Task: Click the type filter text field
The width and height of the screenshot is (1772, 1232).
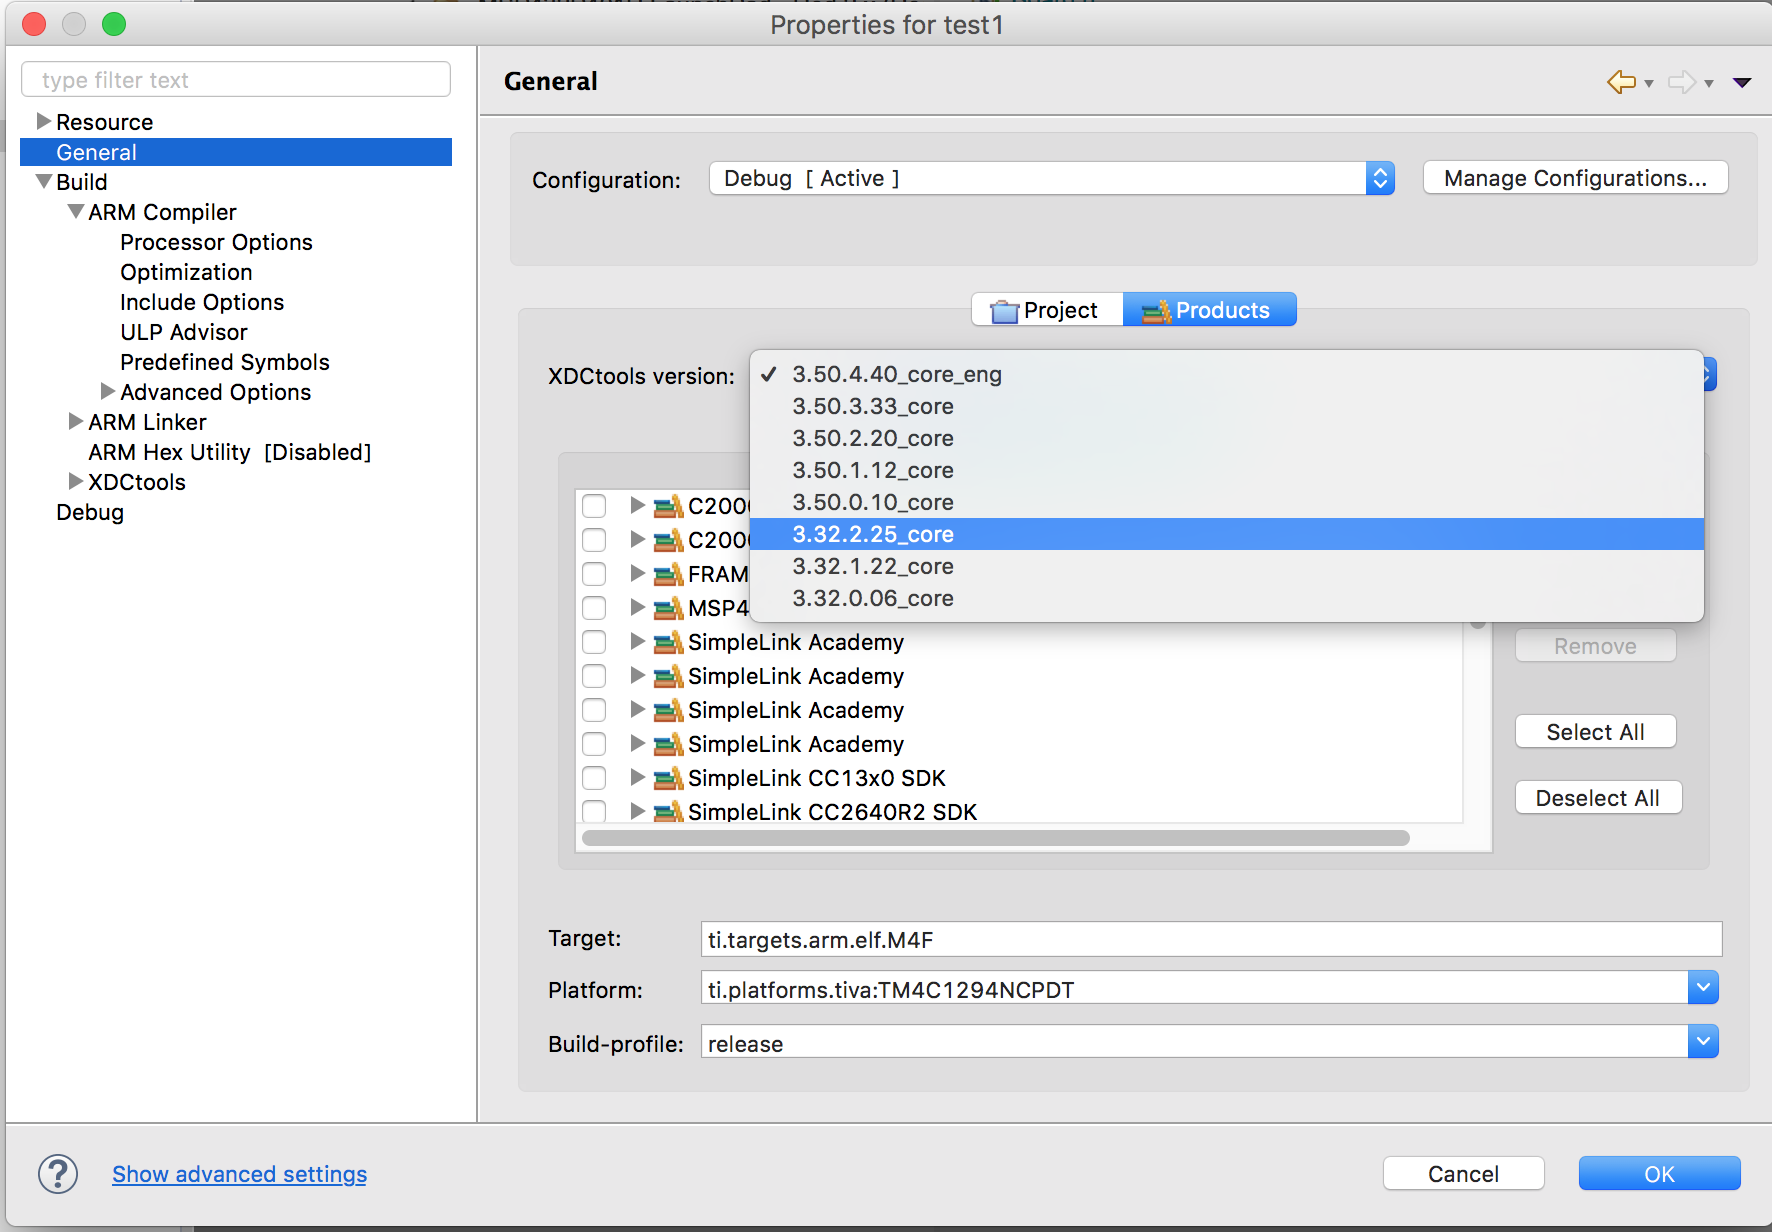Action: [x=236, y=80]
